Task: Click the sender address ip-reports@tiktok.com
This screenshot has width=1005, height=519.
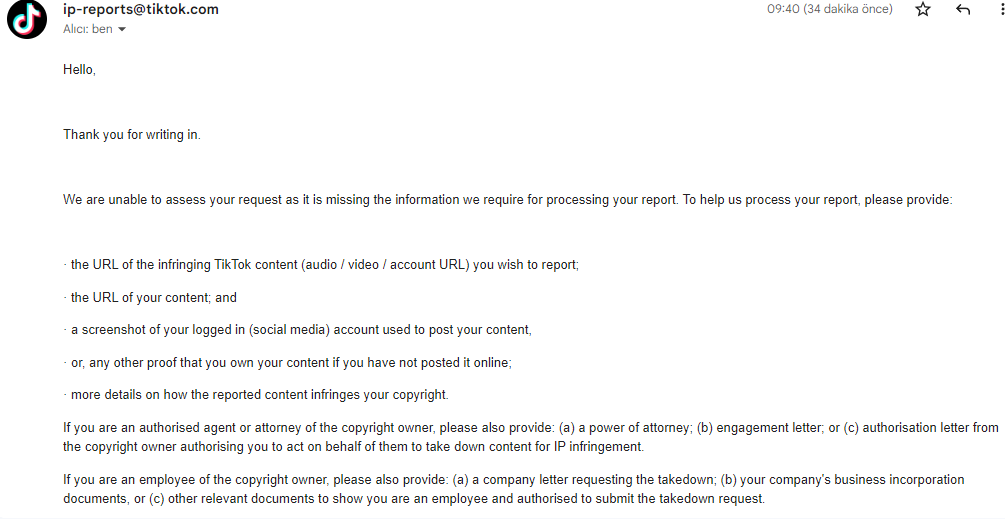Action: point(140,9)
